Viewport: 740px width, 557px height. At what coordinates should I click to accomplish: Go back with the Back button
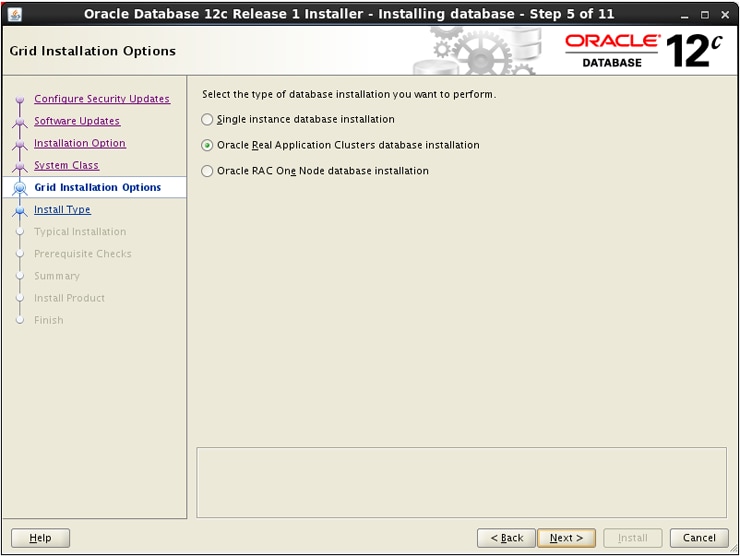point(506,538)
